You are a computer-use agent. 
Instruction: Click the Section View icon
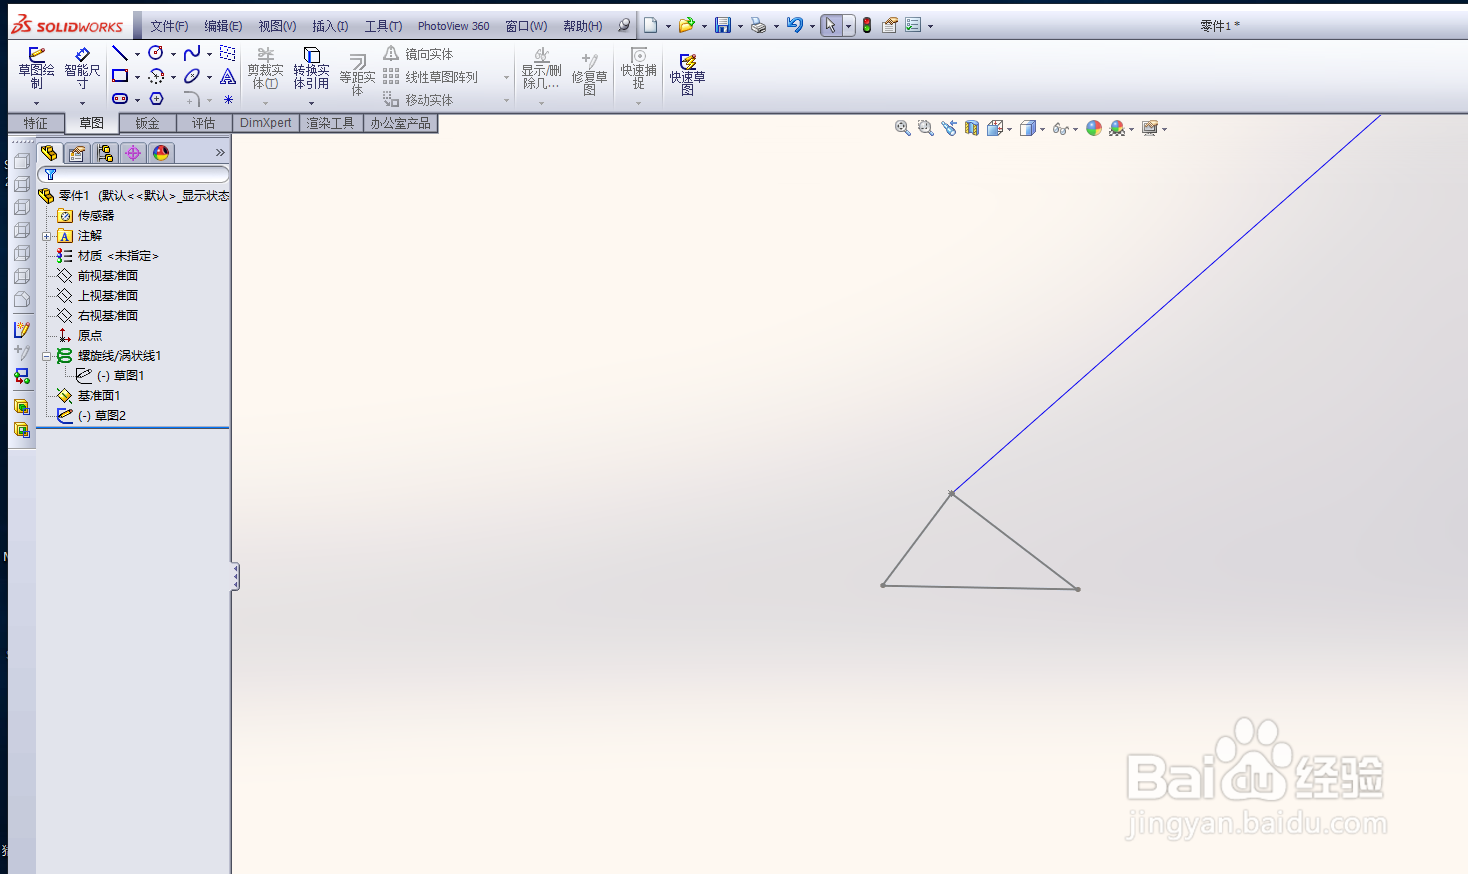click(971, 128)
